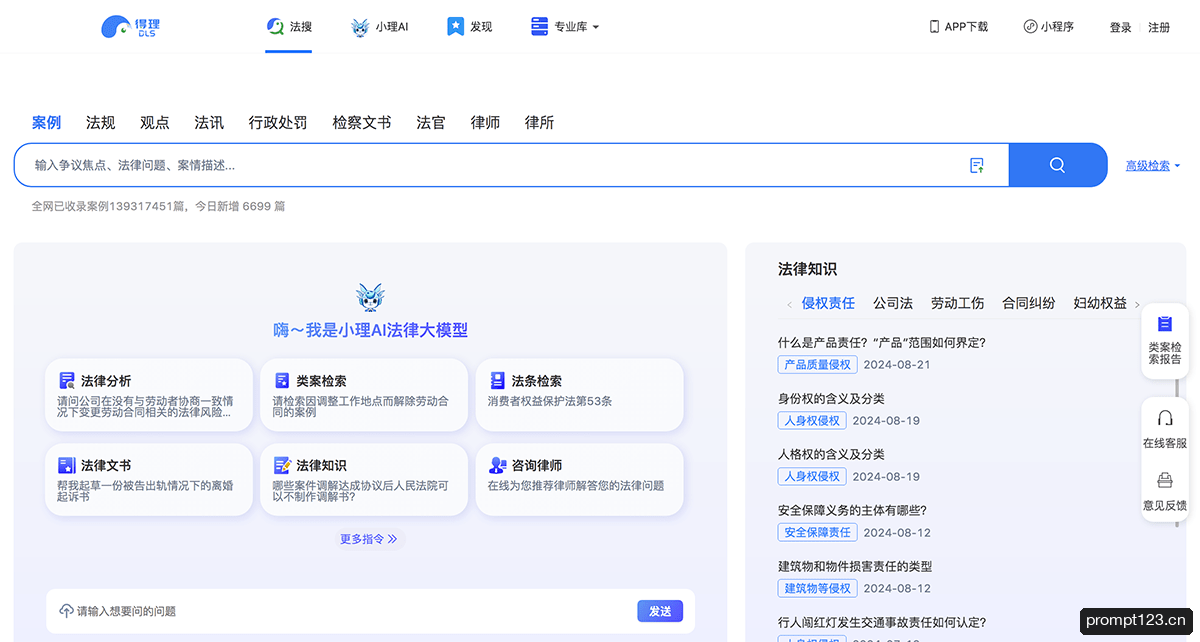Click the upload icon in AI question box
Viewport: 1200px width, 642px height.
point(66,611)
